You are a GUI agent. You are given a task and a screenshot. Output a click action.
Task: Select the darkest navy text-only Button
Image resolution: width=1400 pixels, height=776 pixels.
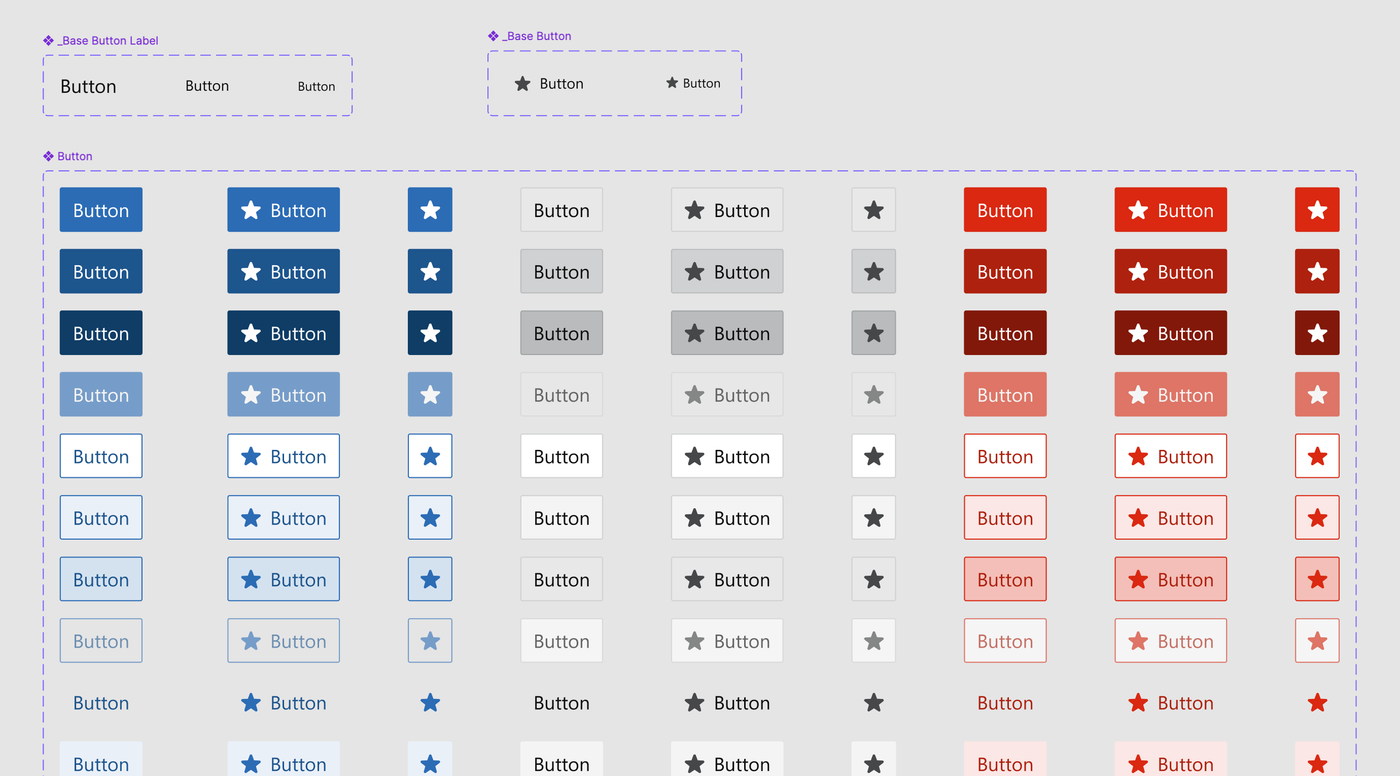coord(101,333)
